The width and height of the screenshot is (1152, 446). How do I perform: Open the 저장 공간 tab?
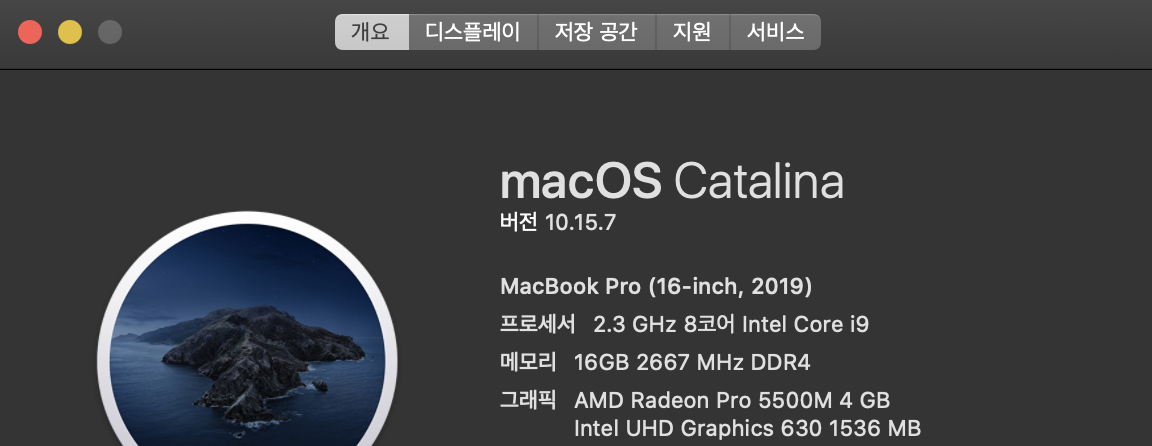pyautogui.click(x=597, y=32)
